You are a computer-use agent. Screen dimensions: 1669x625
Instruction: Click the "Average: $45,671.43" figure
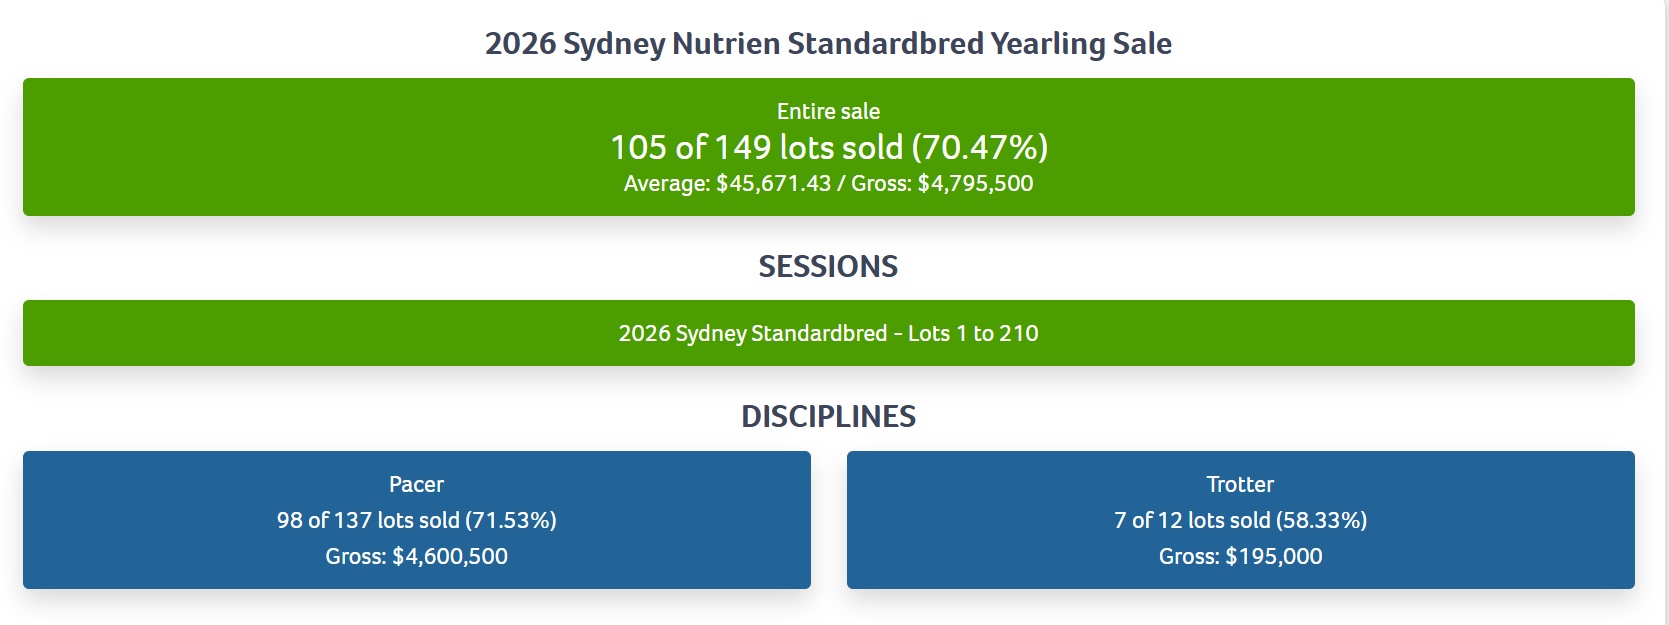[x=727, y=183]
